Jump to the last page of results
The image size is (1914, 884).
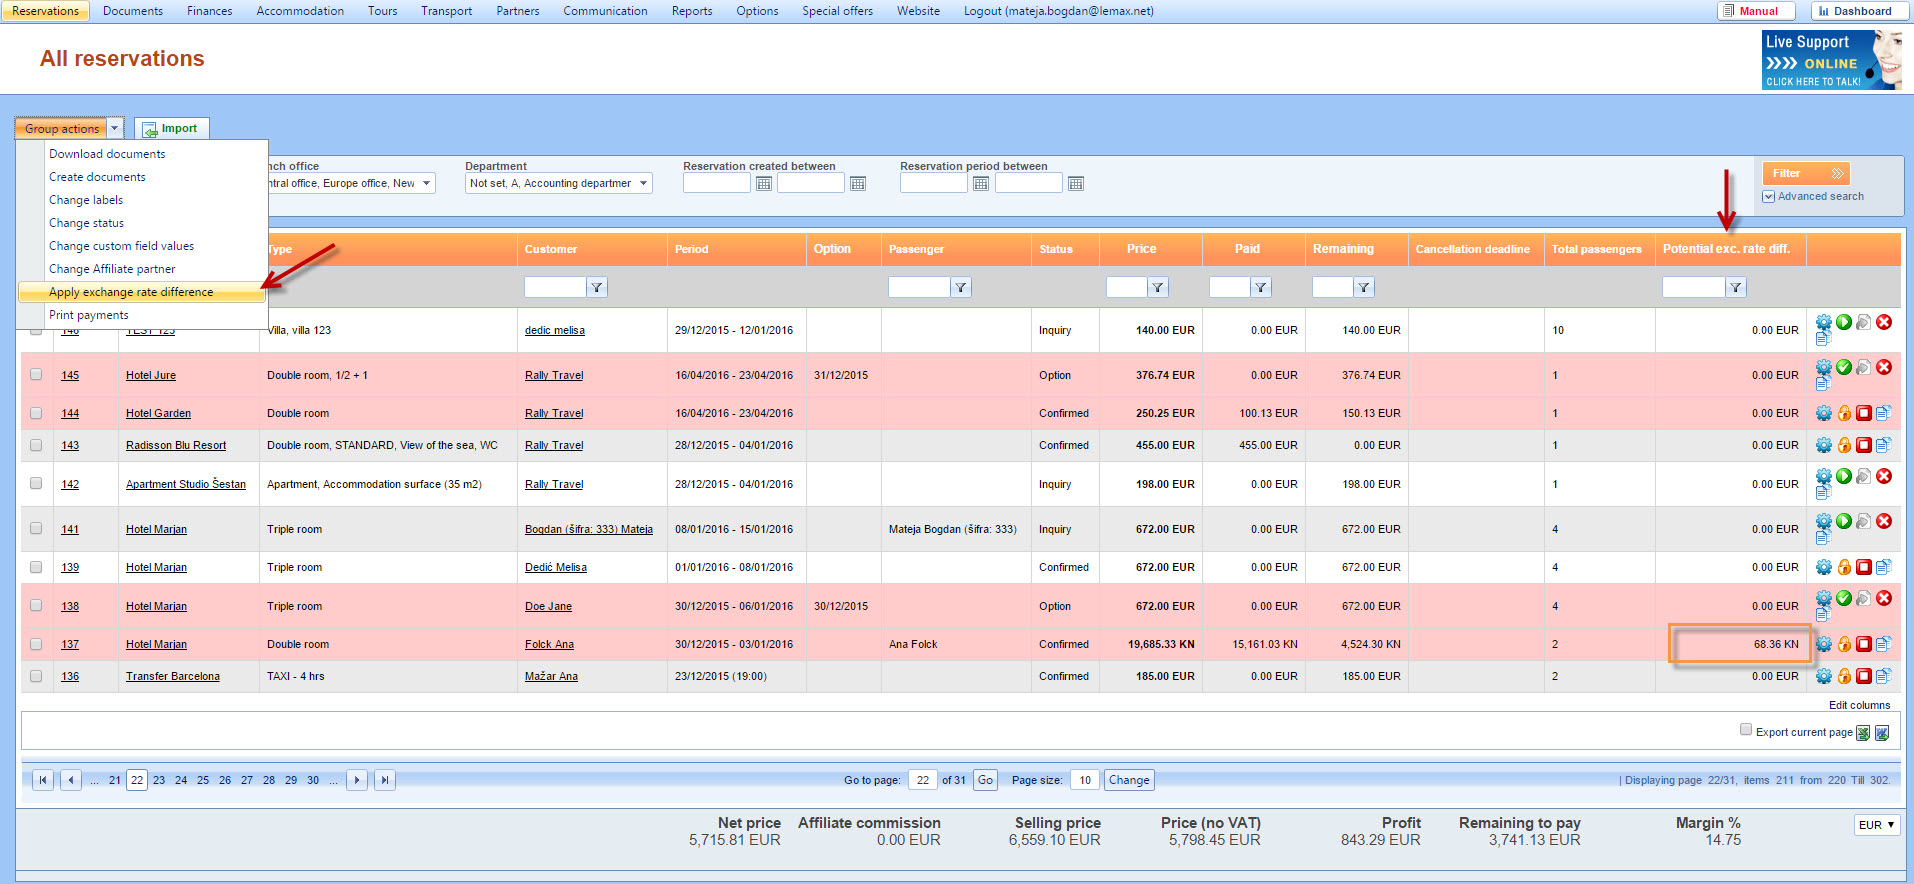[385, 780]
